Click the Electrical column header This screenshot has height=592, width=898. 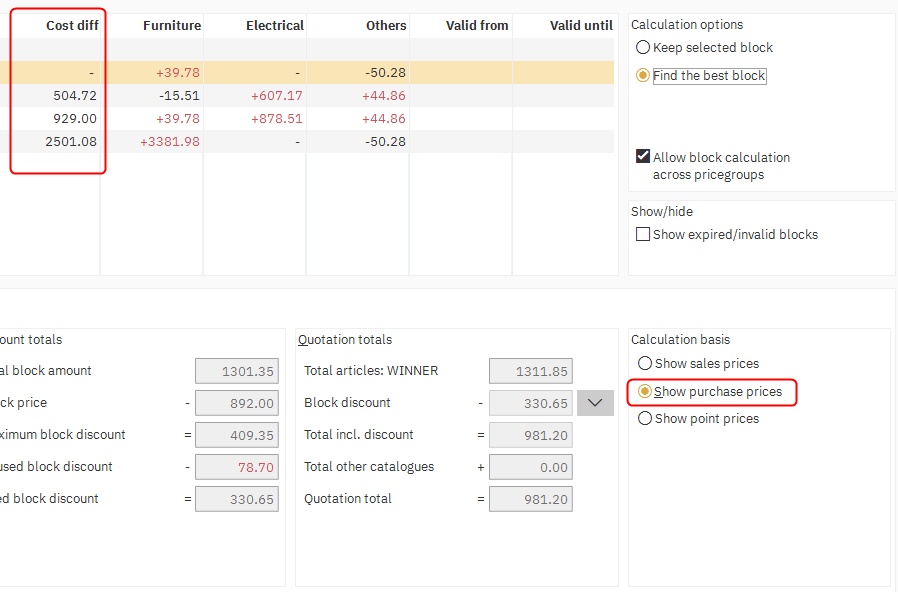(x=275, y=25)
